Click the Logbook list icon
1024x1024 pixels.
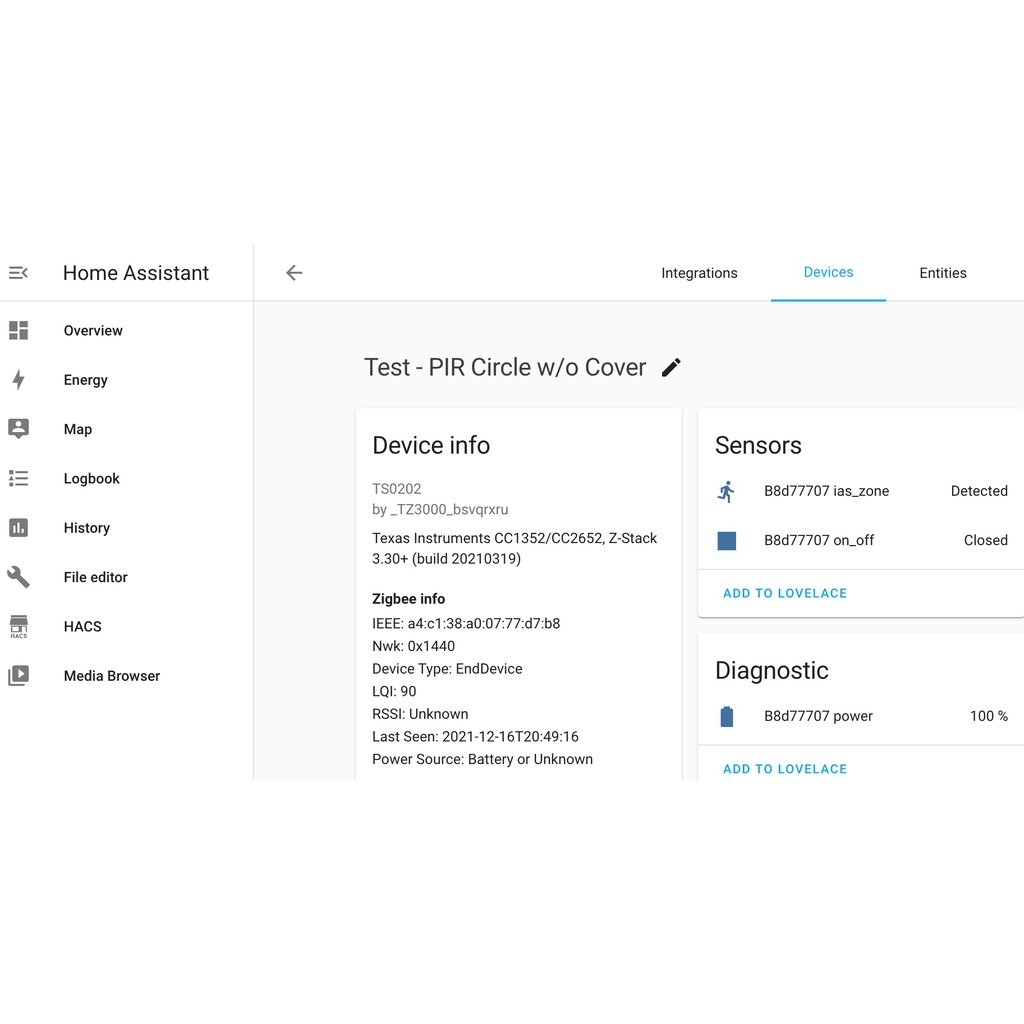pyautogui.click(x=18, y=478)
